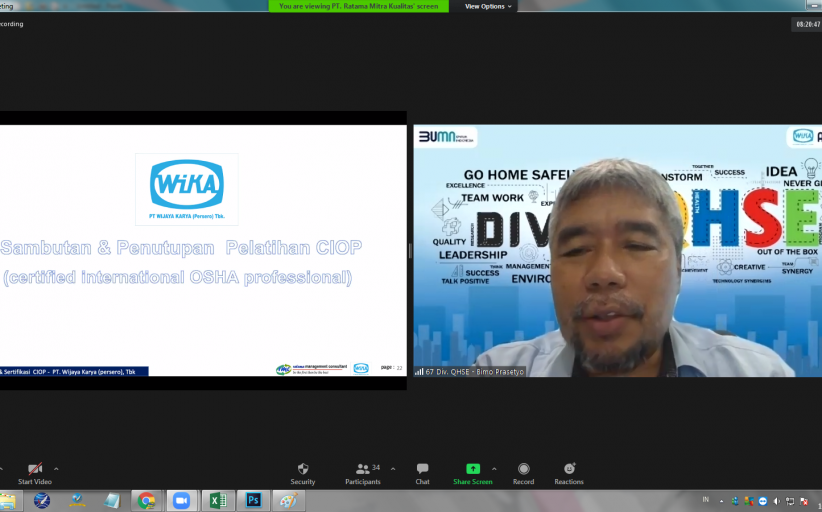Open the Paint app in taskbar
This screenshot has width=822, height=512.
(288, 501)
